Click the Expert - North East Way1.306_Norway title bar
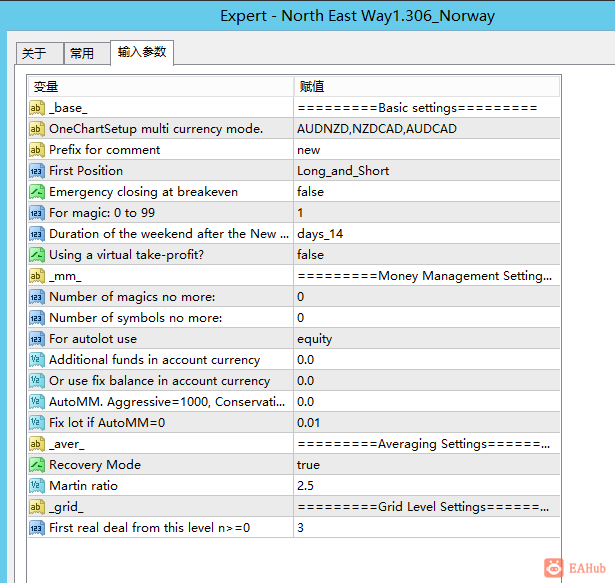Screen dimensions: 615x583 (357, 16)
